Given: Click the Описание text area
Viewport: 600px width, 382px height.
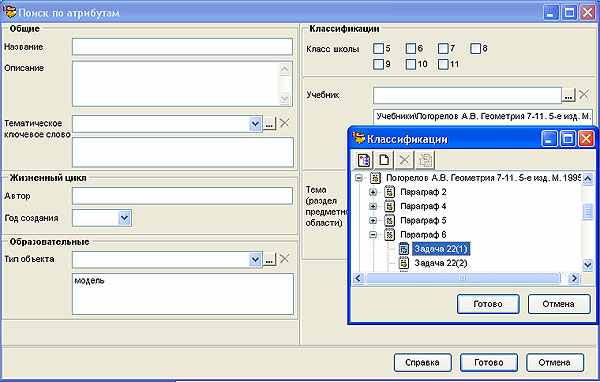Looking at the screenshot, I should pos(183,83).
